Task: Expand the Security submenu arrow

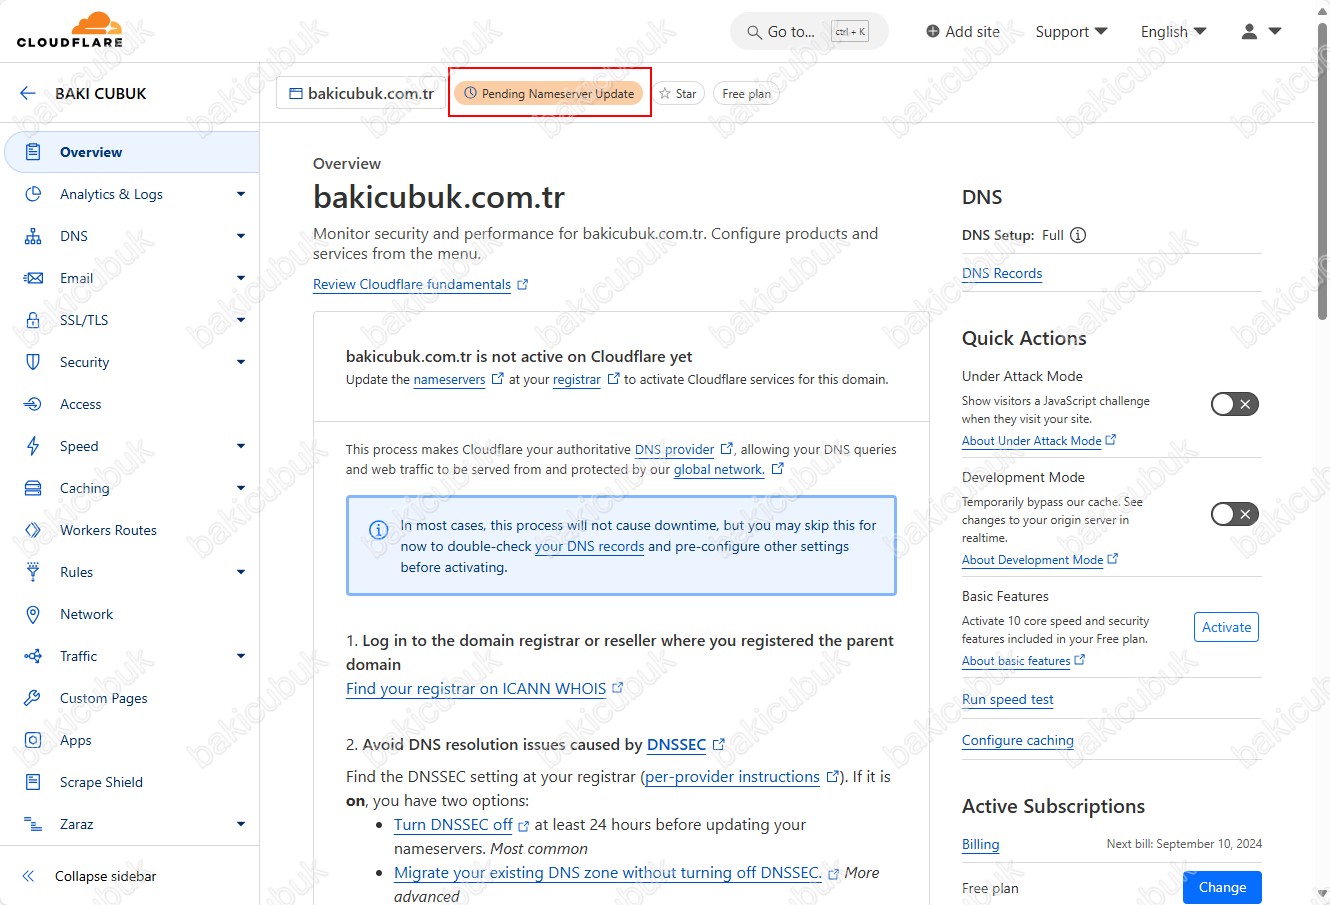Action: click(x=241, y=362)
